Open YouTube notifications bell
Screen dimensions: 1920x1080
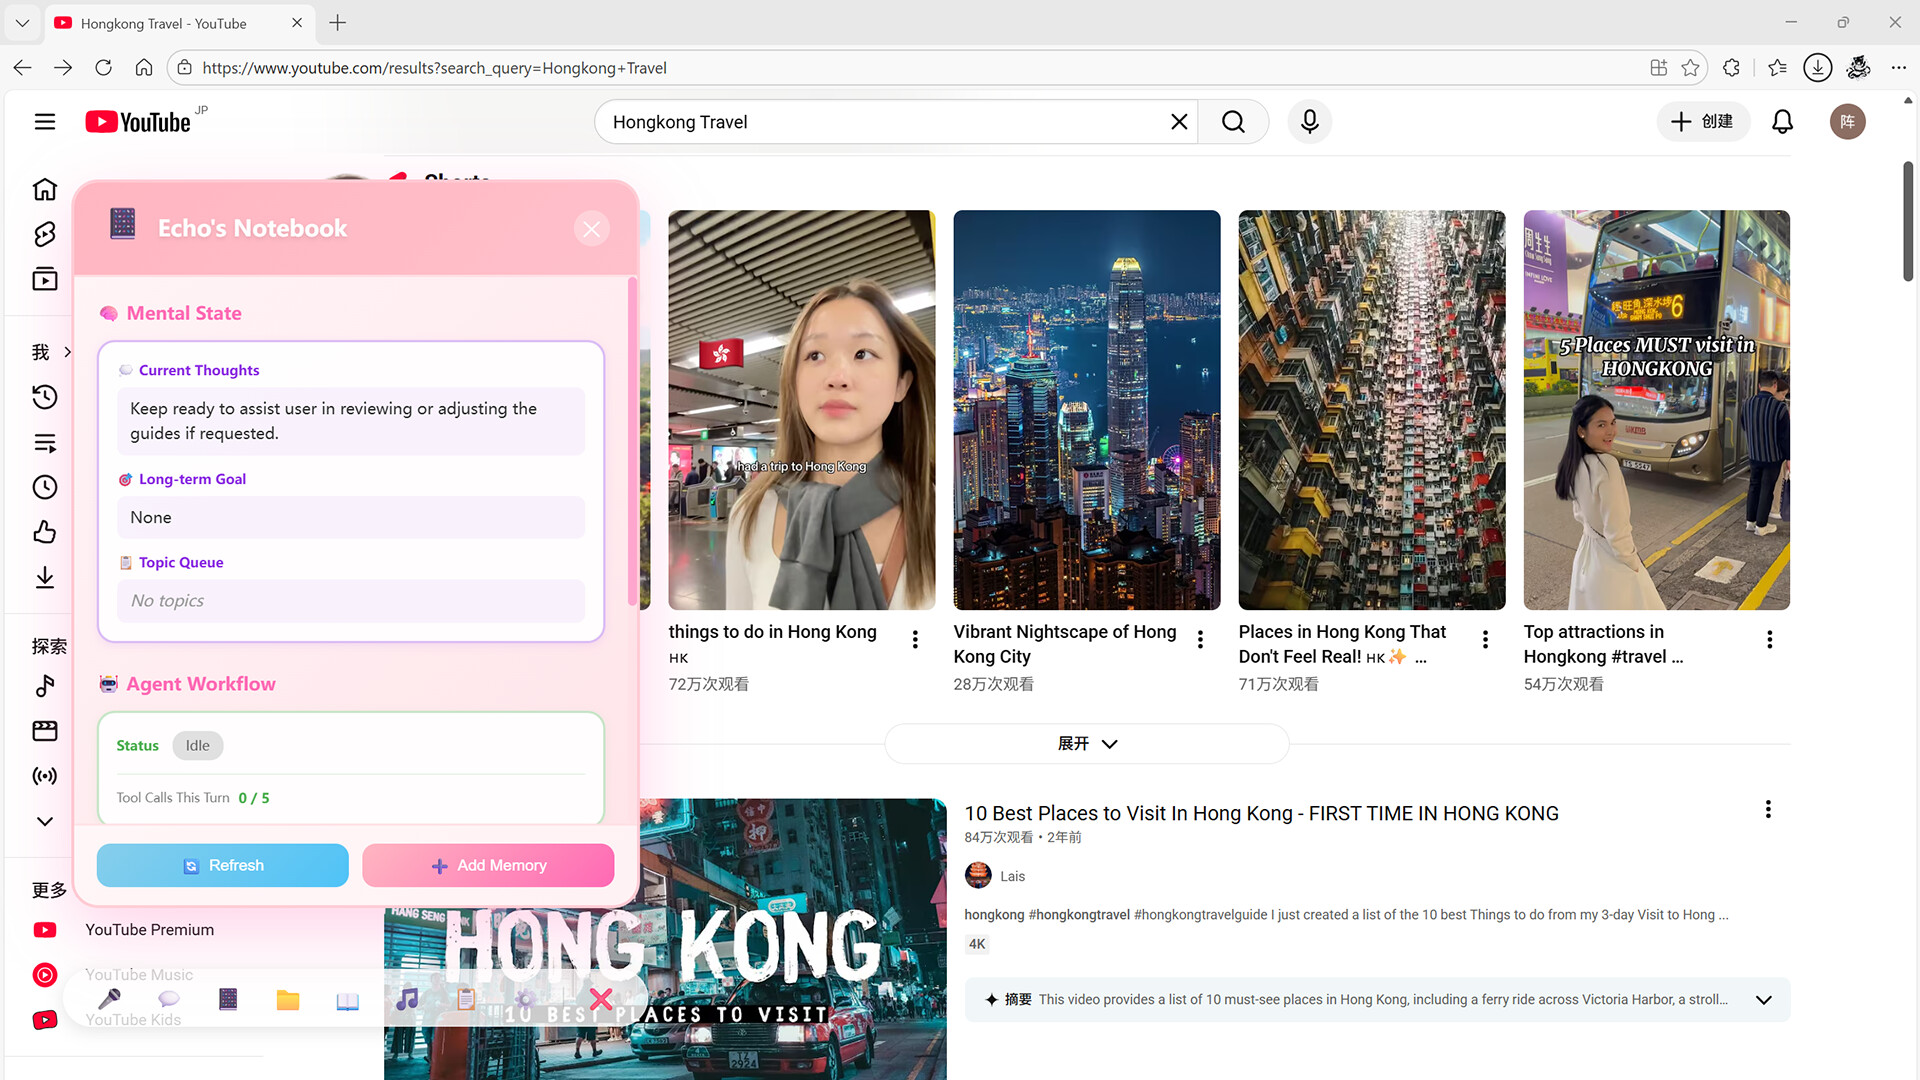pyautogui.click(x=1782, y=122)
